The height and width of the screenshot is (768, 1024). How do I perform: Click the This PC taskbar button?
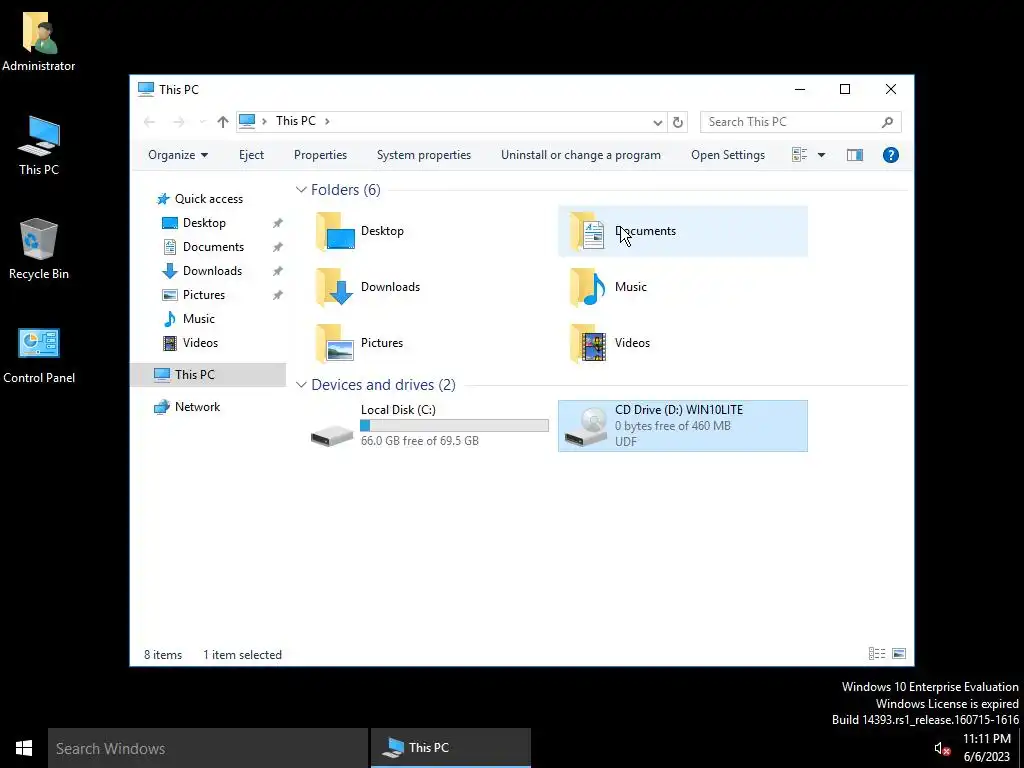click(451, 748)
